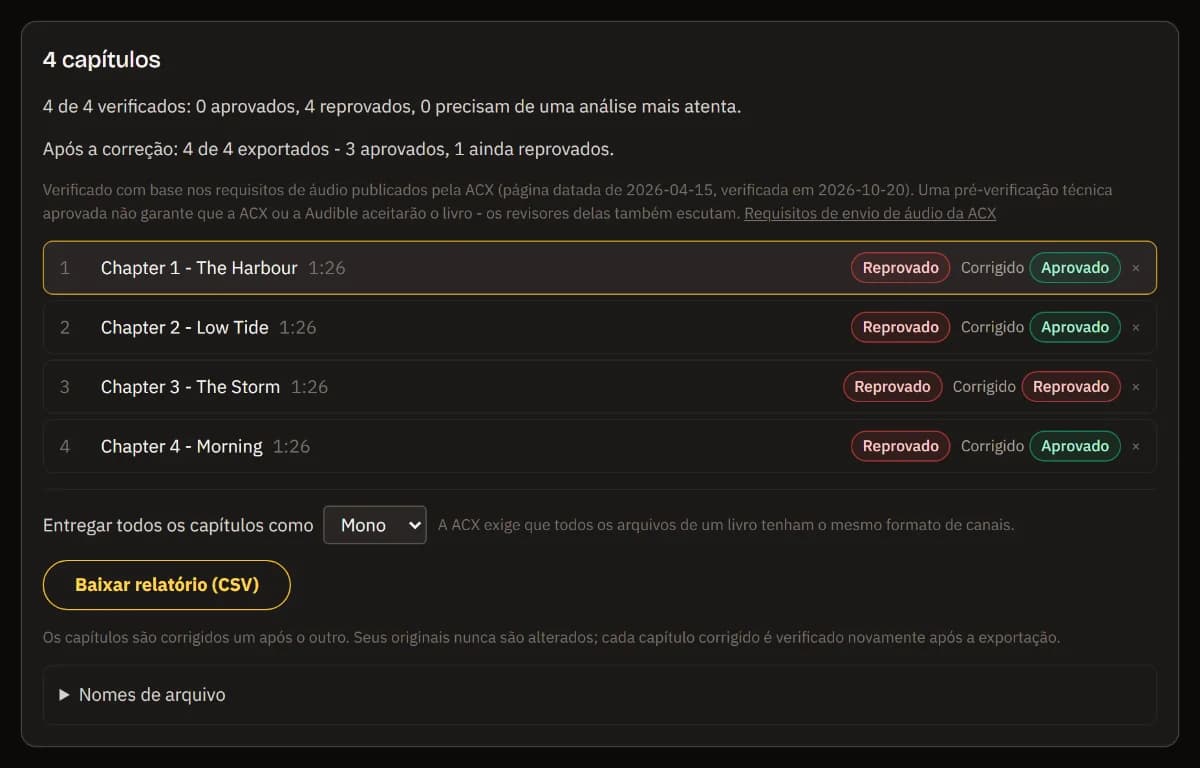Click the 4 capítulos heading
Screen dimensions: 1200x768
(x=102, y=60)
